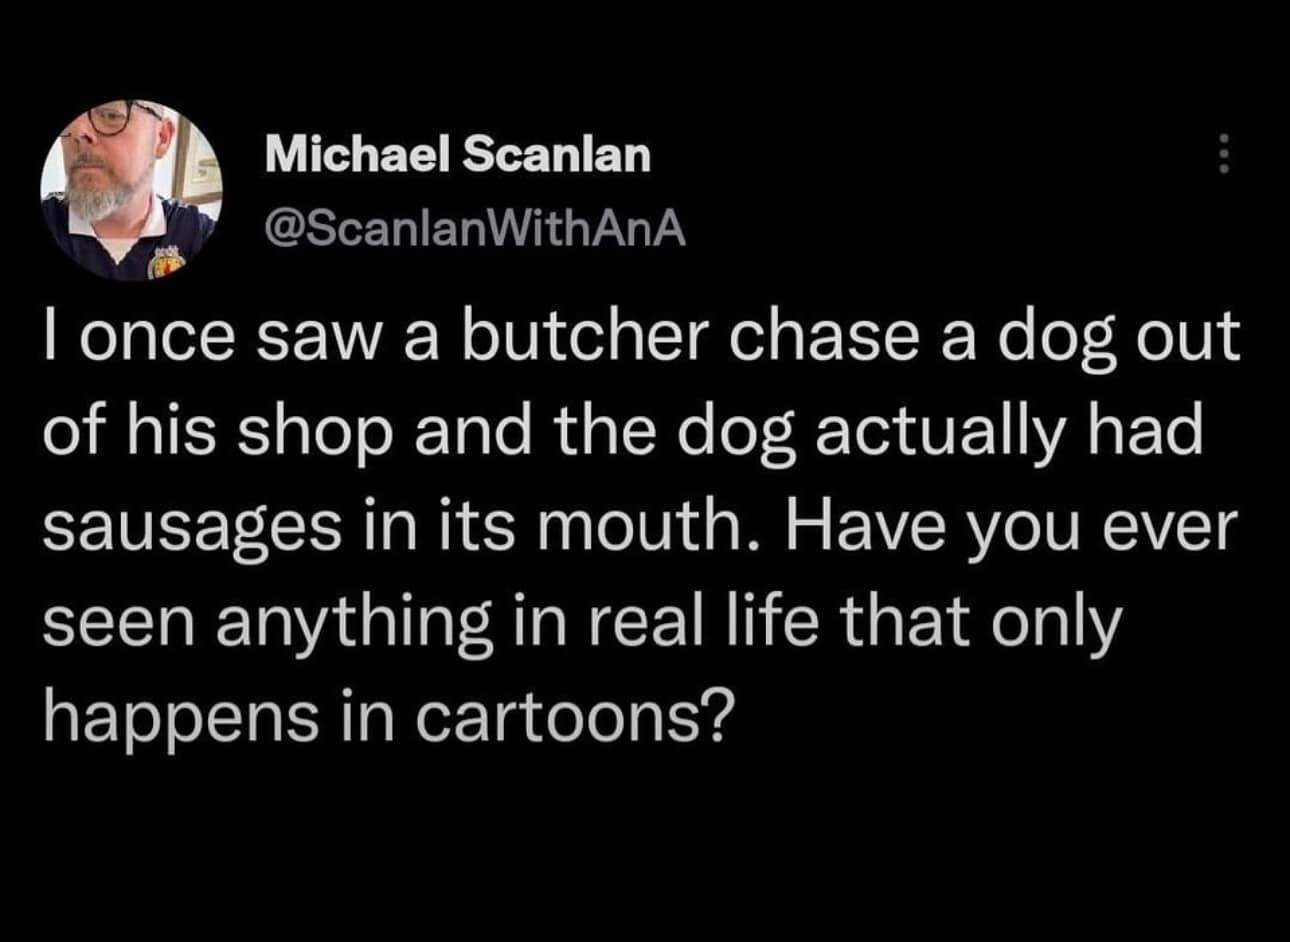Open the tweet's three-dot more options menu
This screenshot has height=942, width=1290.
[1220, 157]
